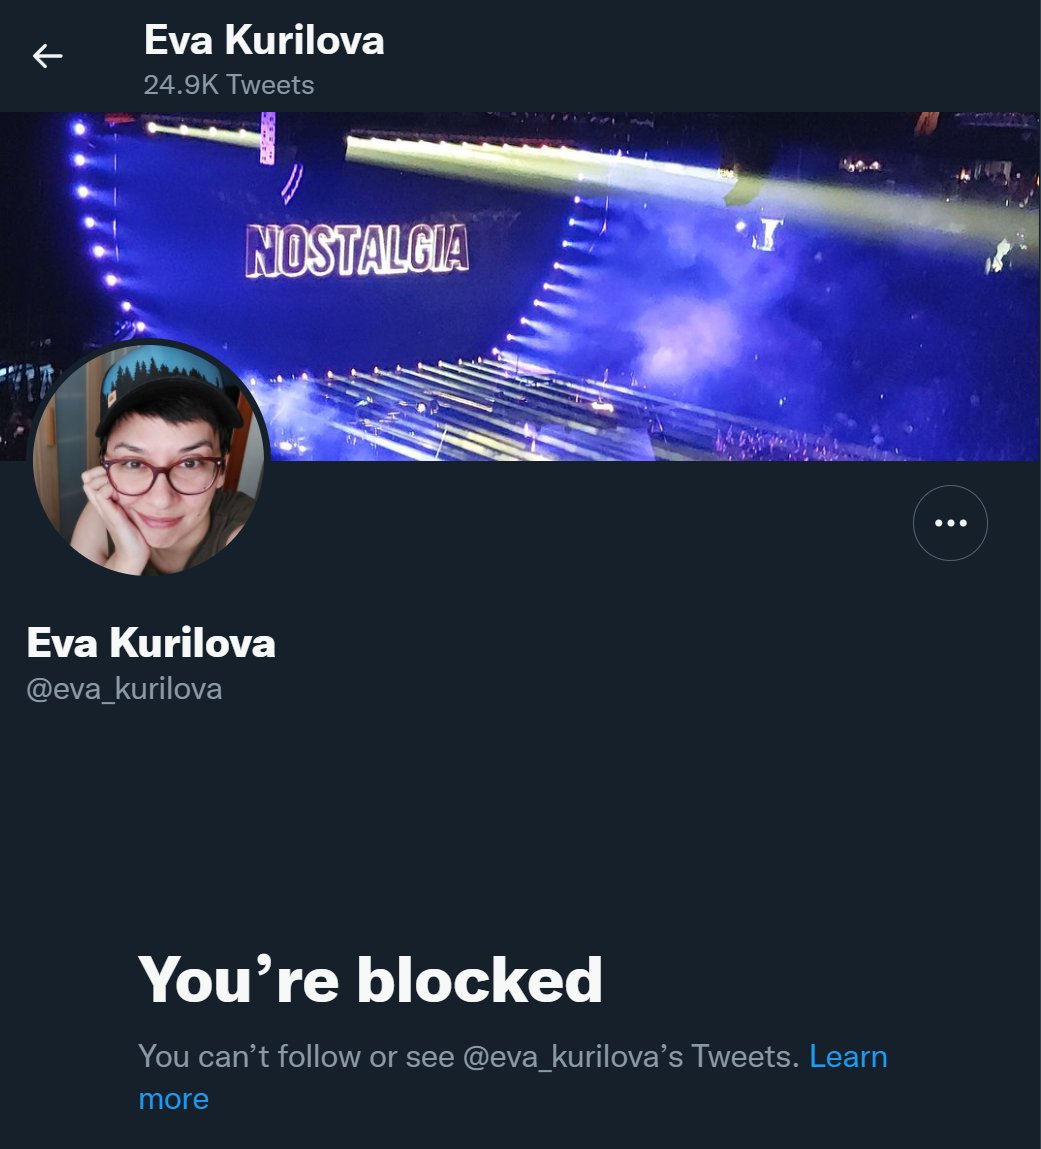Image resolution: width=1041 pixels, height=1149 pixels.
Task: Click the red glasses in the profile photo
Action: (x=163, y=473)
